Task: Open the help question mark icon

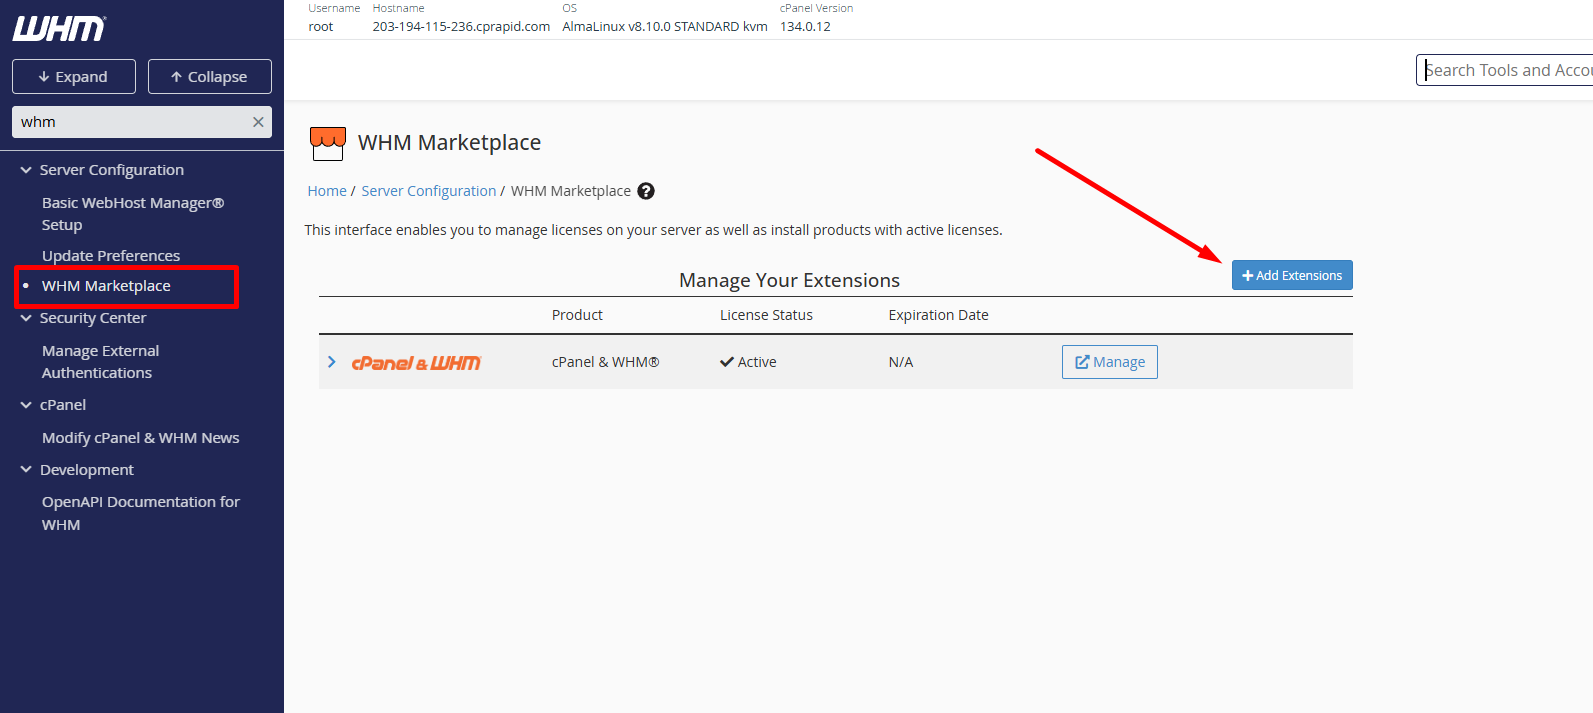Action: 646,191
